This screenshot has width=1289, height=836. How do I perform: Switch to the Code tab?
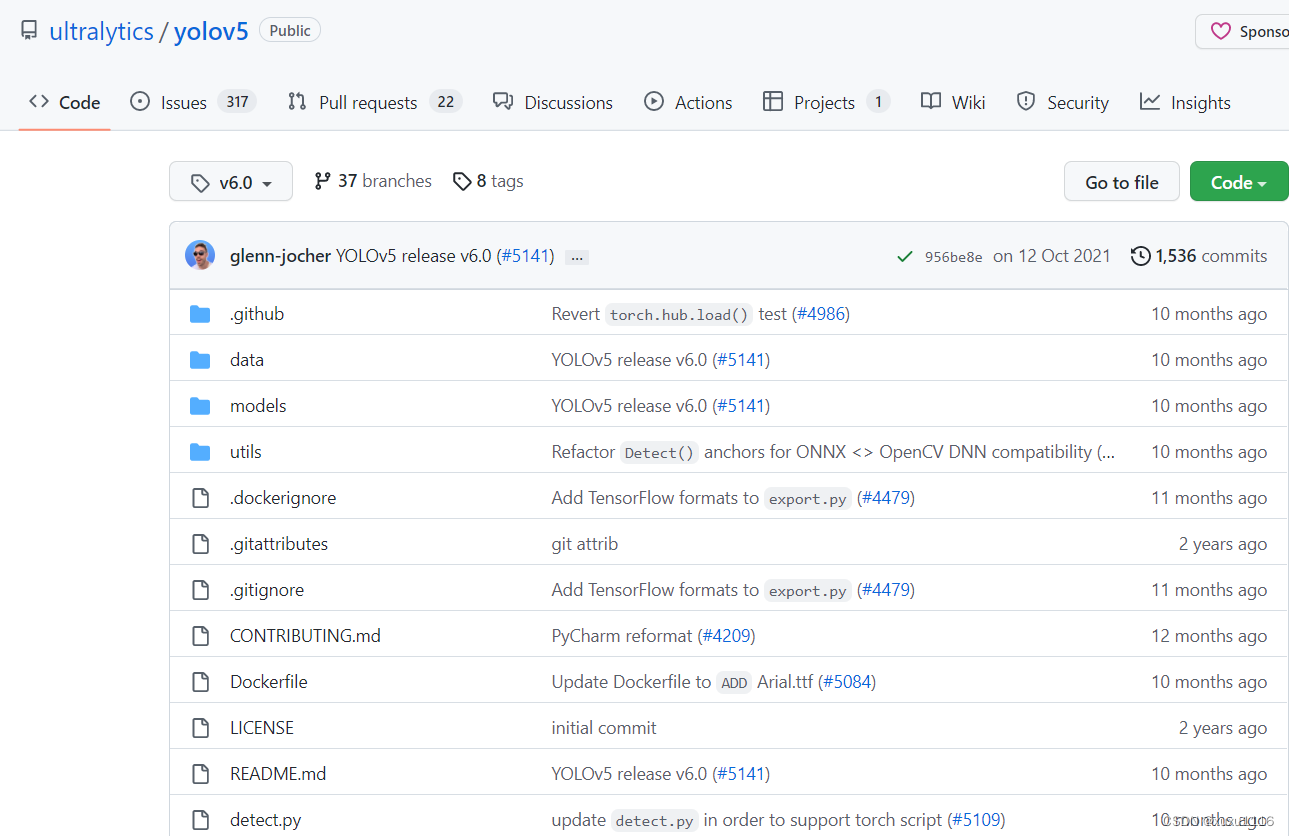coord(65,102)
